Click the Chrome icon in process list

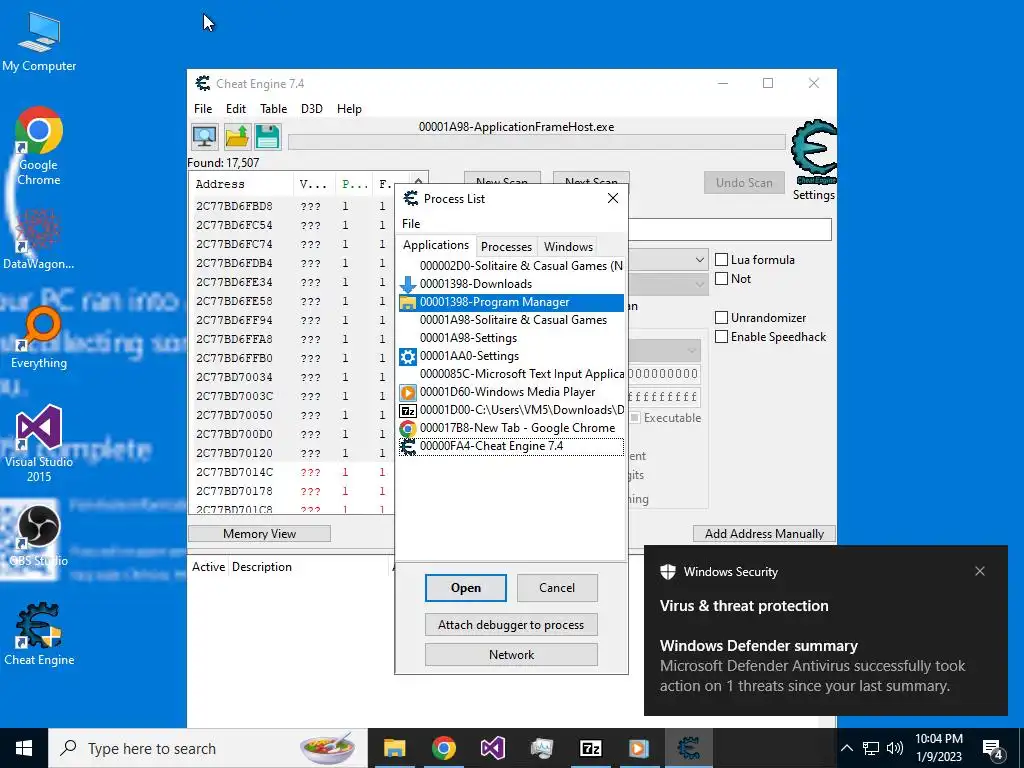click(x=408, y=428)
